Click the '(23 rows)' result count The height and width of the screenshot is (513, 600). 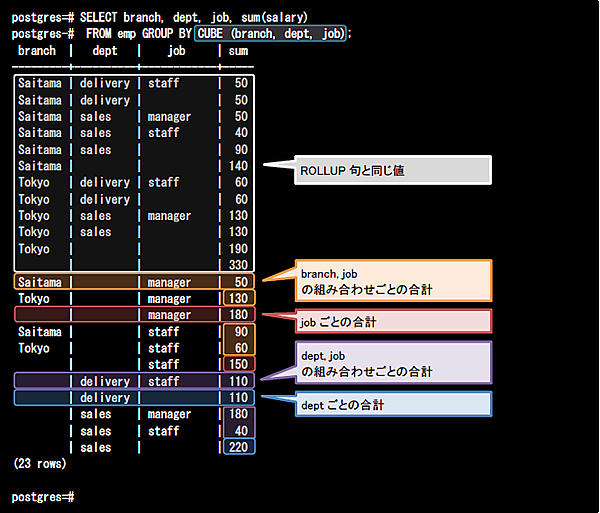click(40, 464)
